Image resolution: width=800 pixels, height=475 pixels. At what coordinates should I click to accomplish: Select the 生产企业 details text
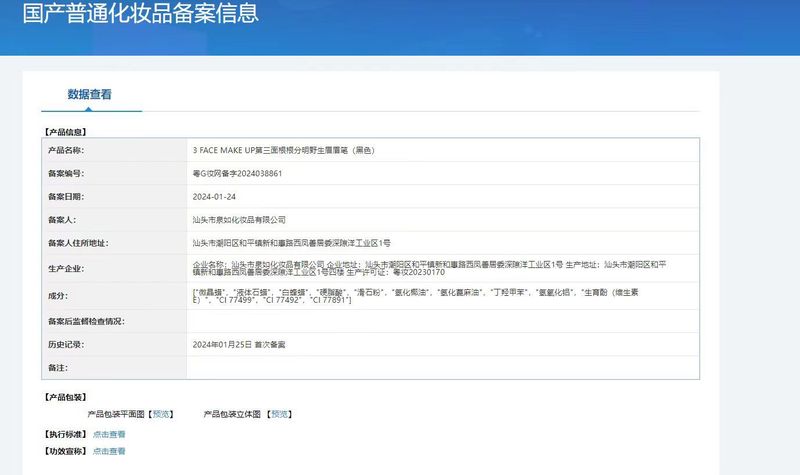click(x=430, y=268)
